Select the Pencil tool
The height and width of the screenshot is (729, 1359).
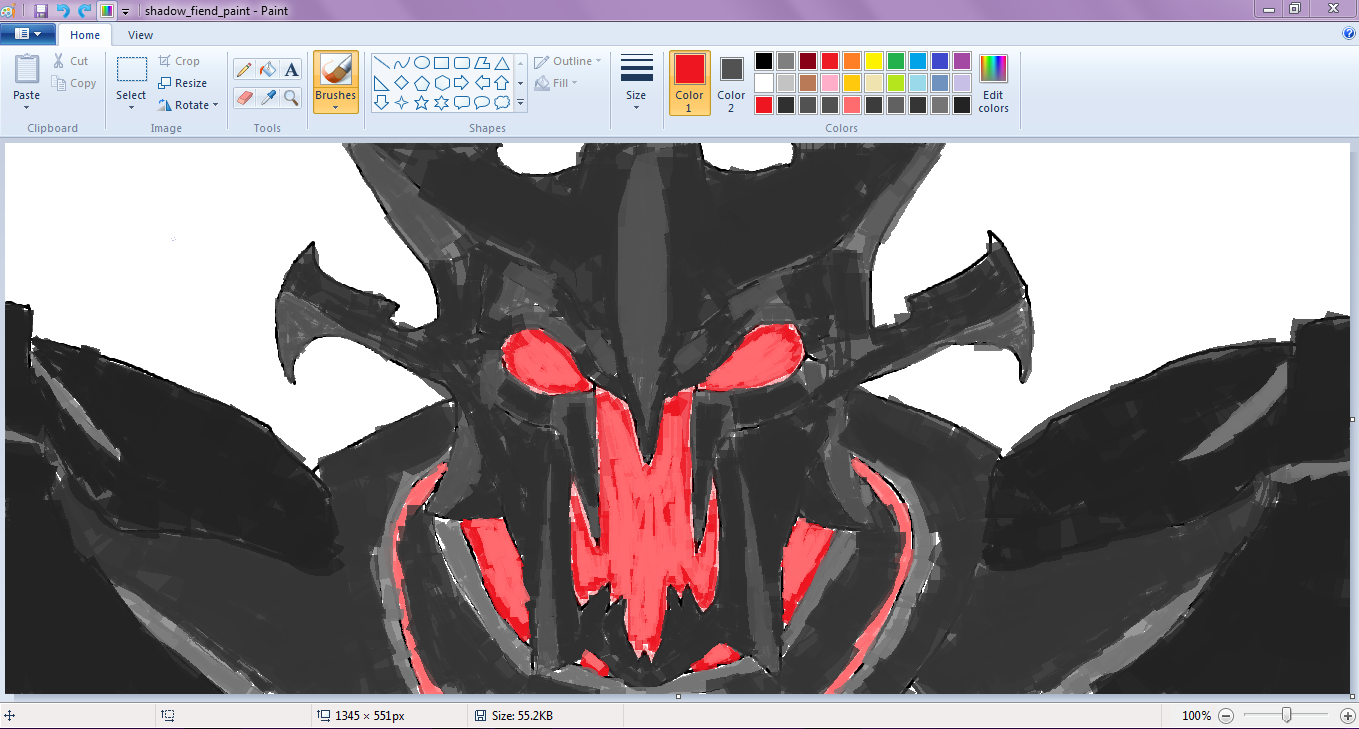[x=244, y=70]
